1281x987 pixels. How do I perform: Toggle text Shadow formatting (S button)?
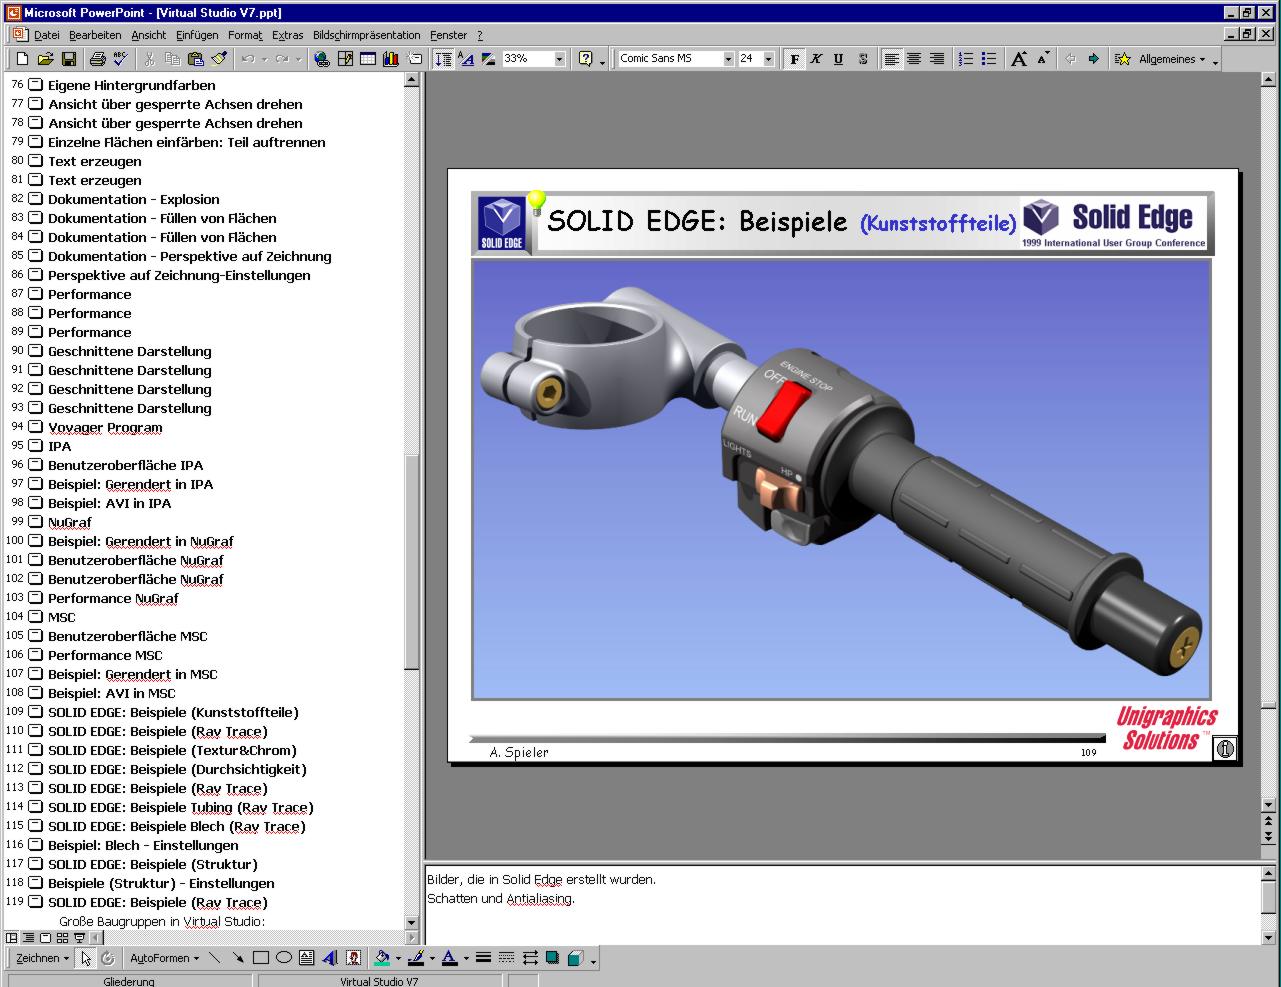(862, 59)
